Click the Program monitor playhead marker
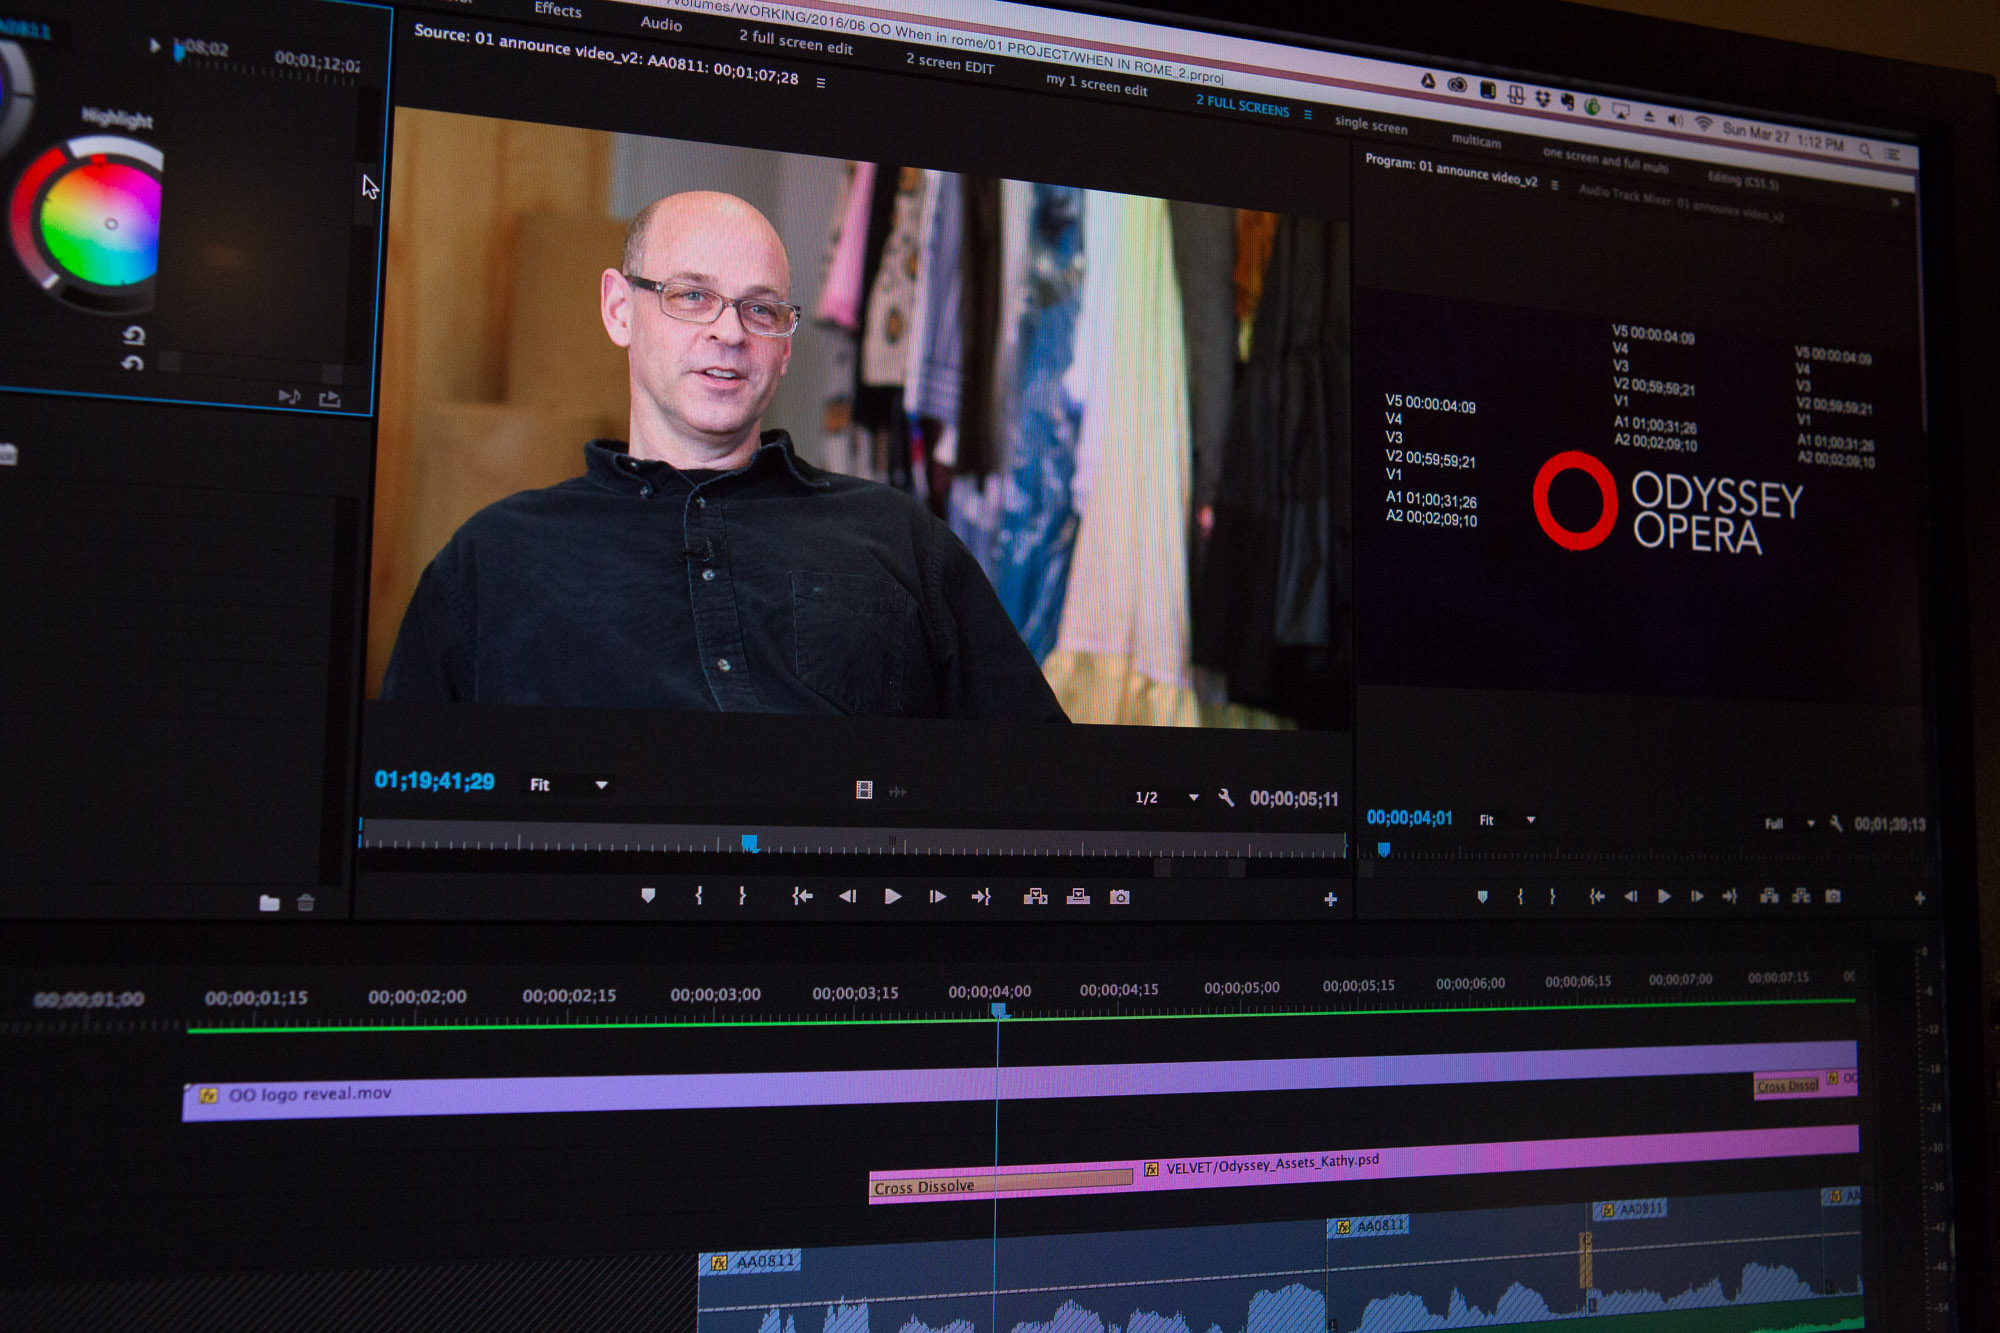 1384,849
